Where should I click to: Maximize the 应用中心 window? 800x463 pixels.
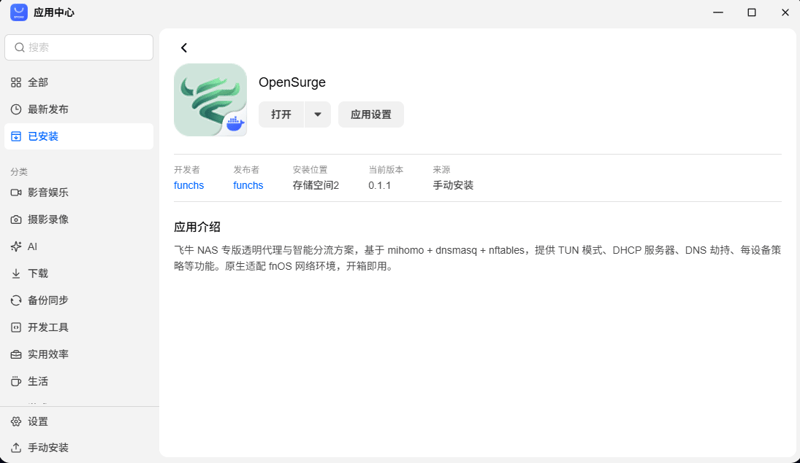point(752,12)
